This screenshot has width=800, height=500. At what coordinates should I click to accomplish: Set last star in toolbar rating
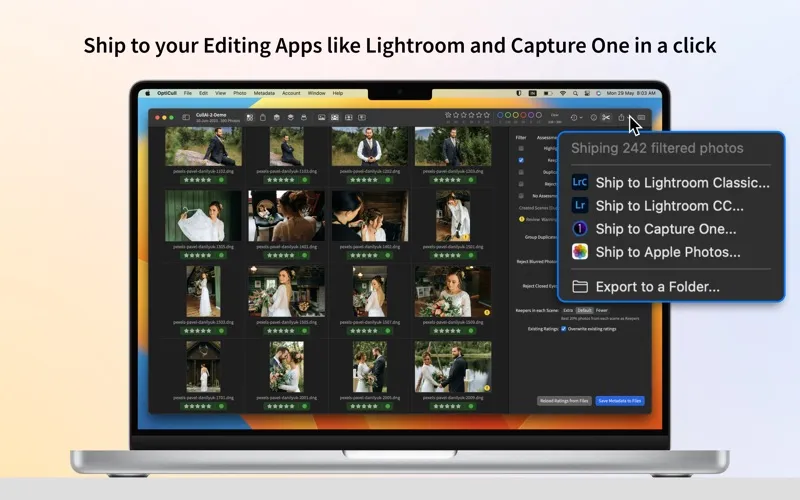point(487,115)
